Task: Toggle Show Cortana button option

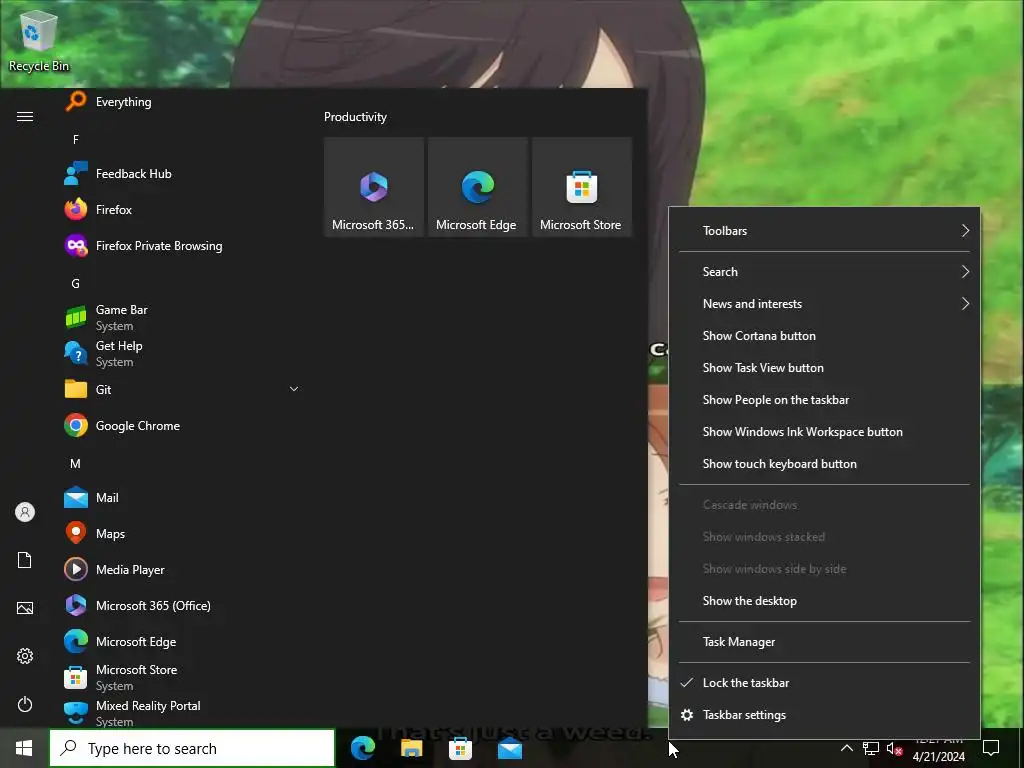Action: coord(824,336)
